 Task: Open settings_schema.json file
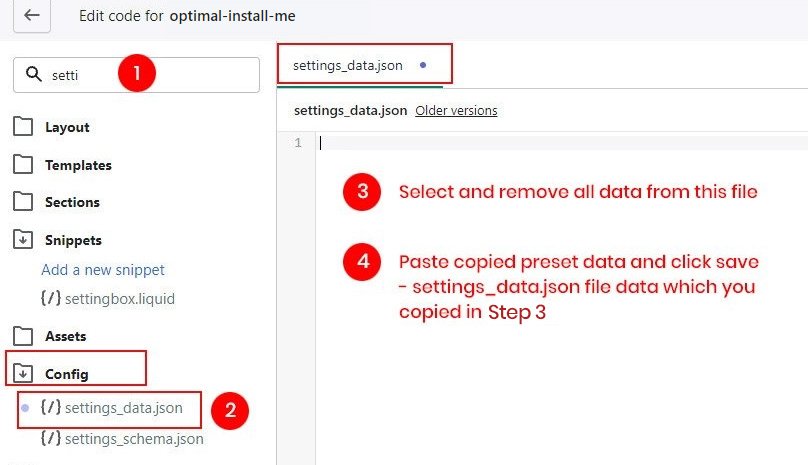click(x=133, y=438)
